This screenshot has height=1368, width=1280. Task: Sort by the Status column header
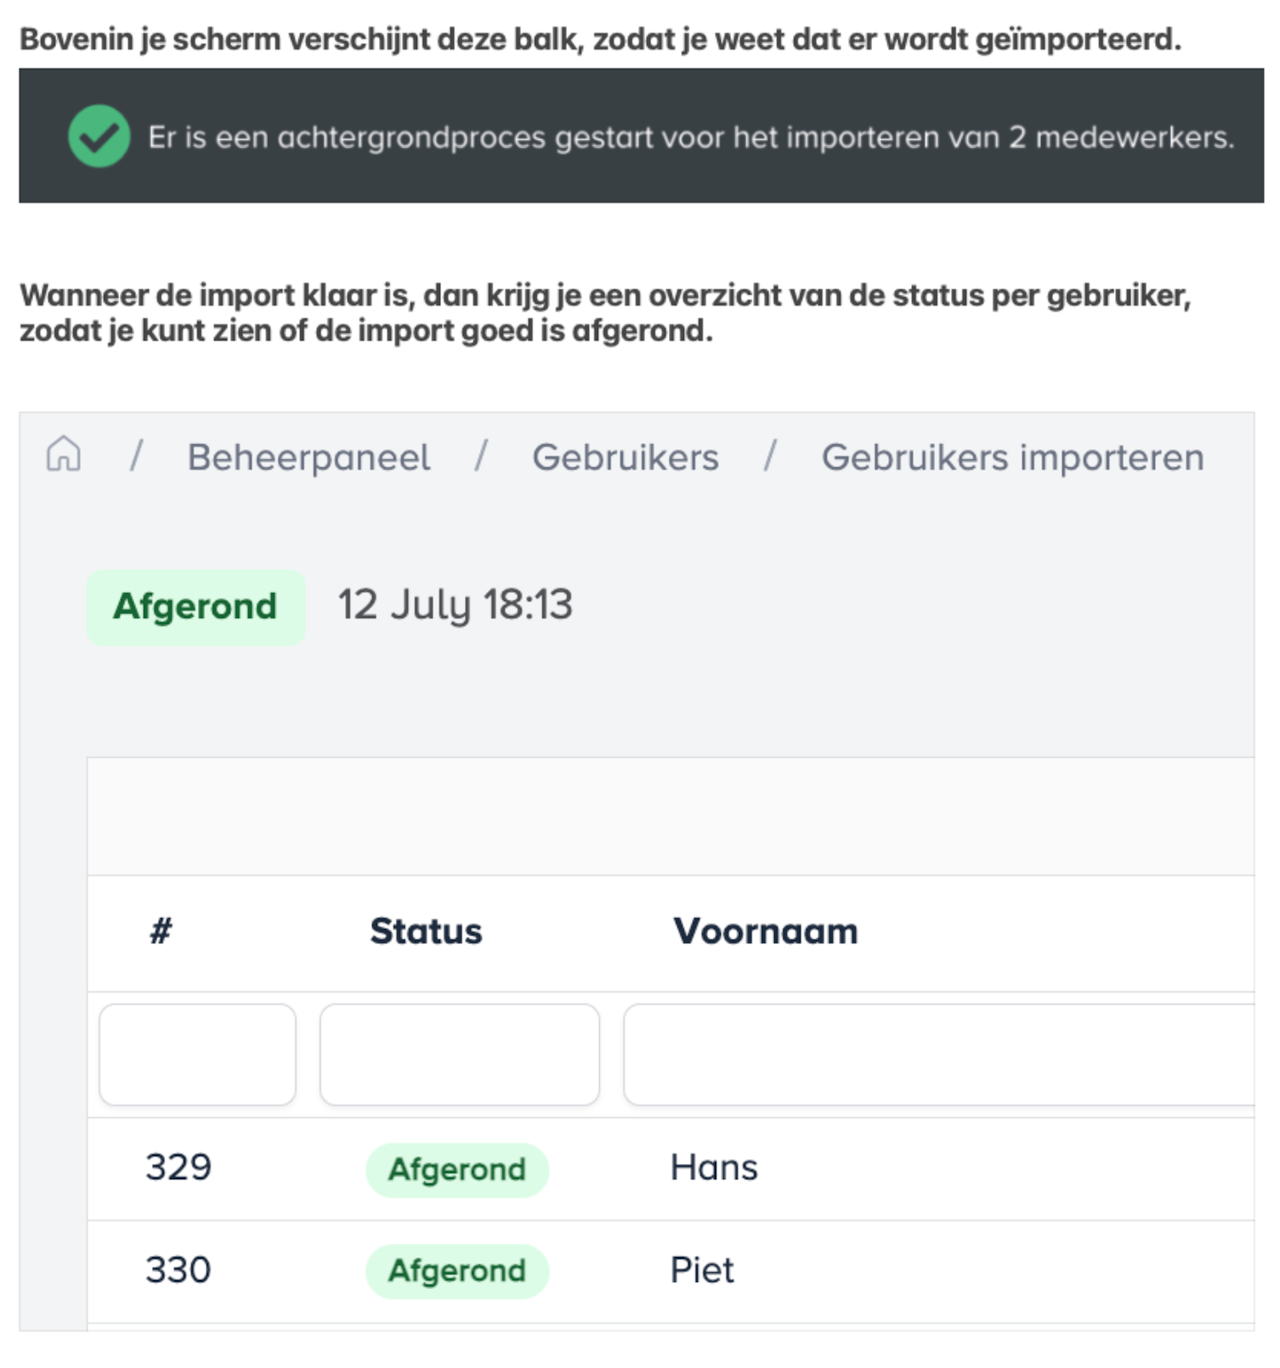pyautogui.click(x=426, y=931)
